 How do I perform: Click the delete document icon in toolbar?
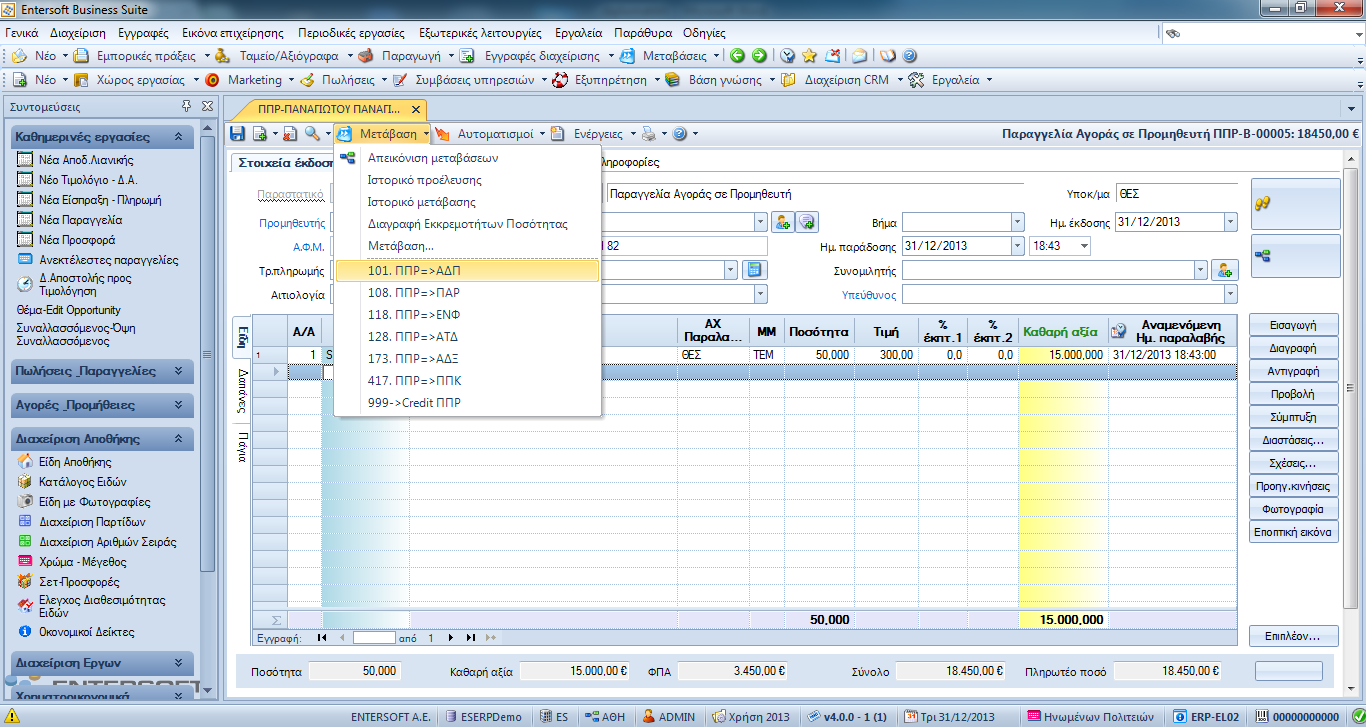(x=289, y=133)
